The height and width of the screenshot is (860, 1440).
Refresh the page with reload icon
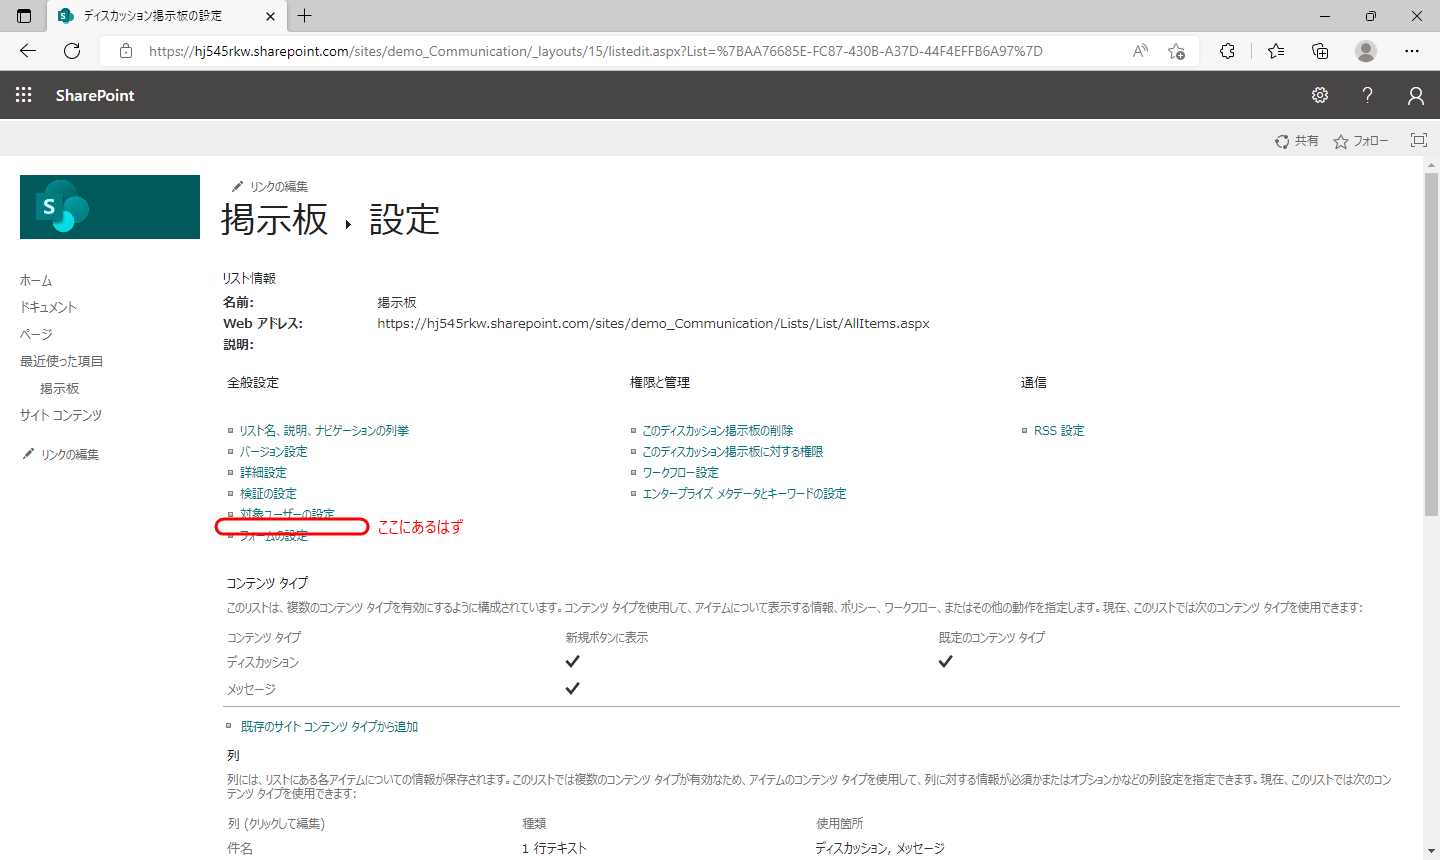(x=72, y=51)
